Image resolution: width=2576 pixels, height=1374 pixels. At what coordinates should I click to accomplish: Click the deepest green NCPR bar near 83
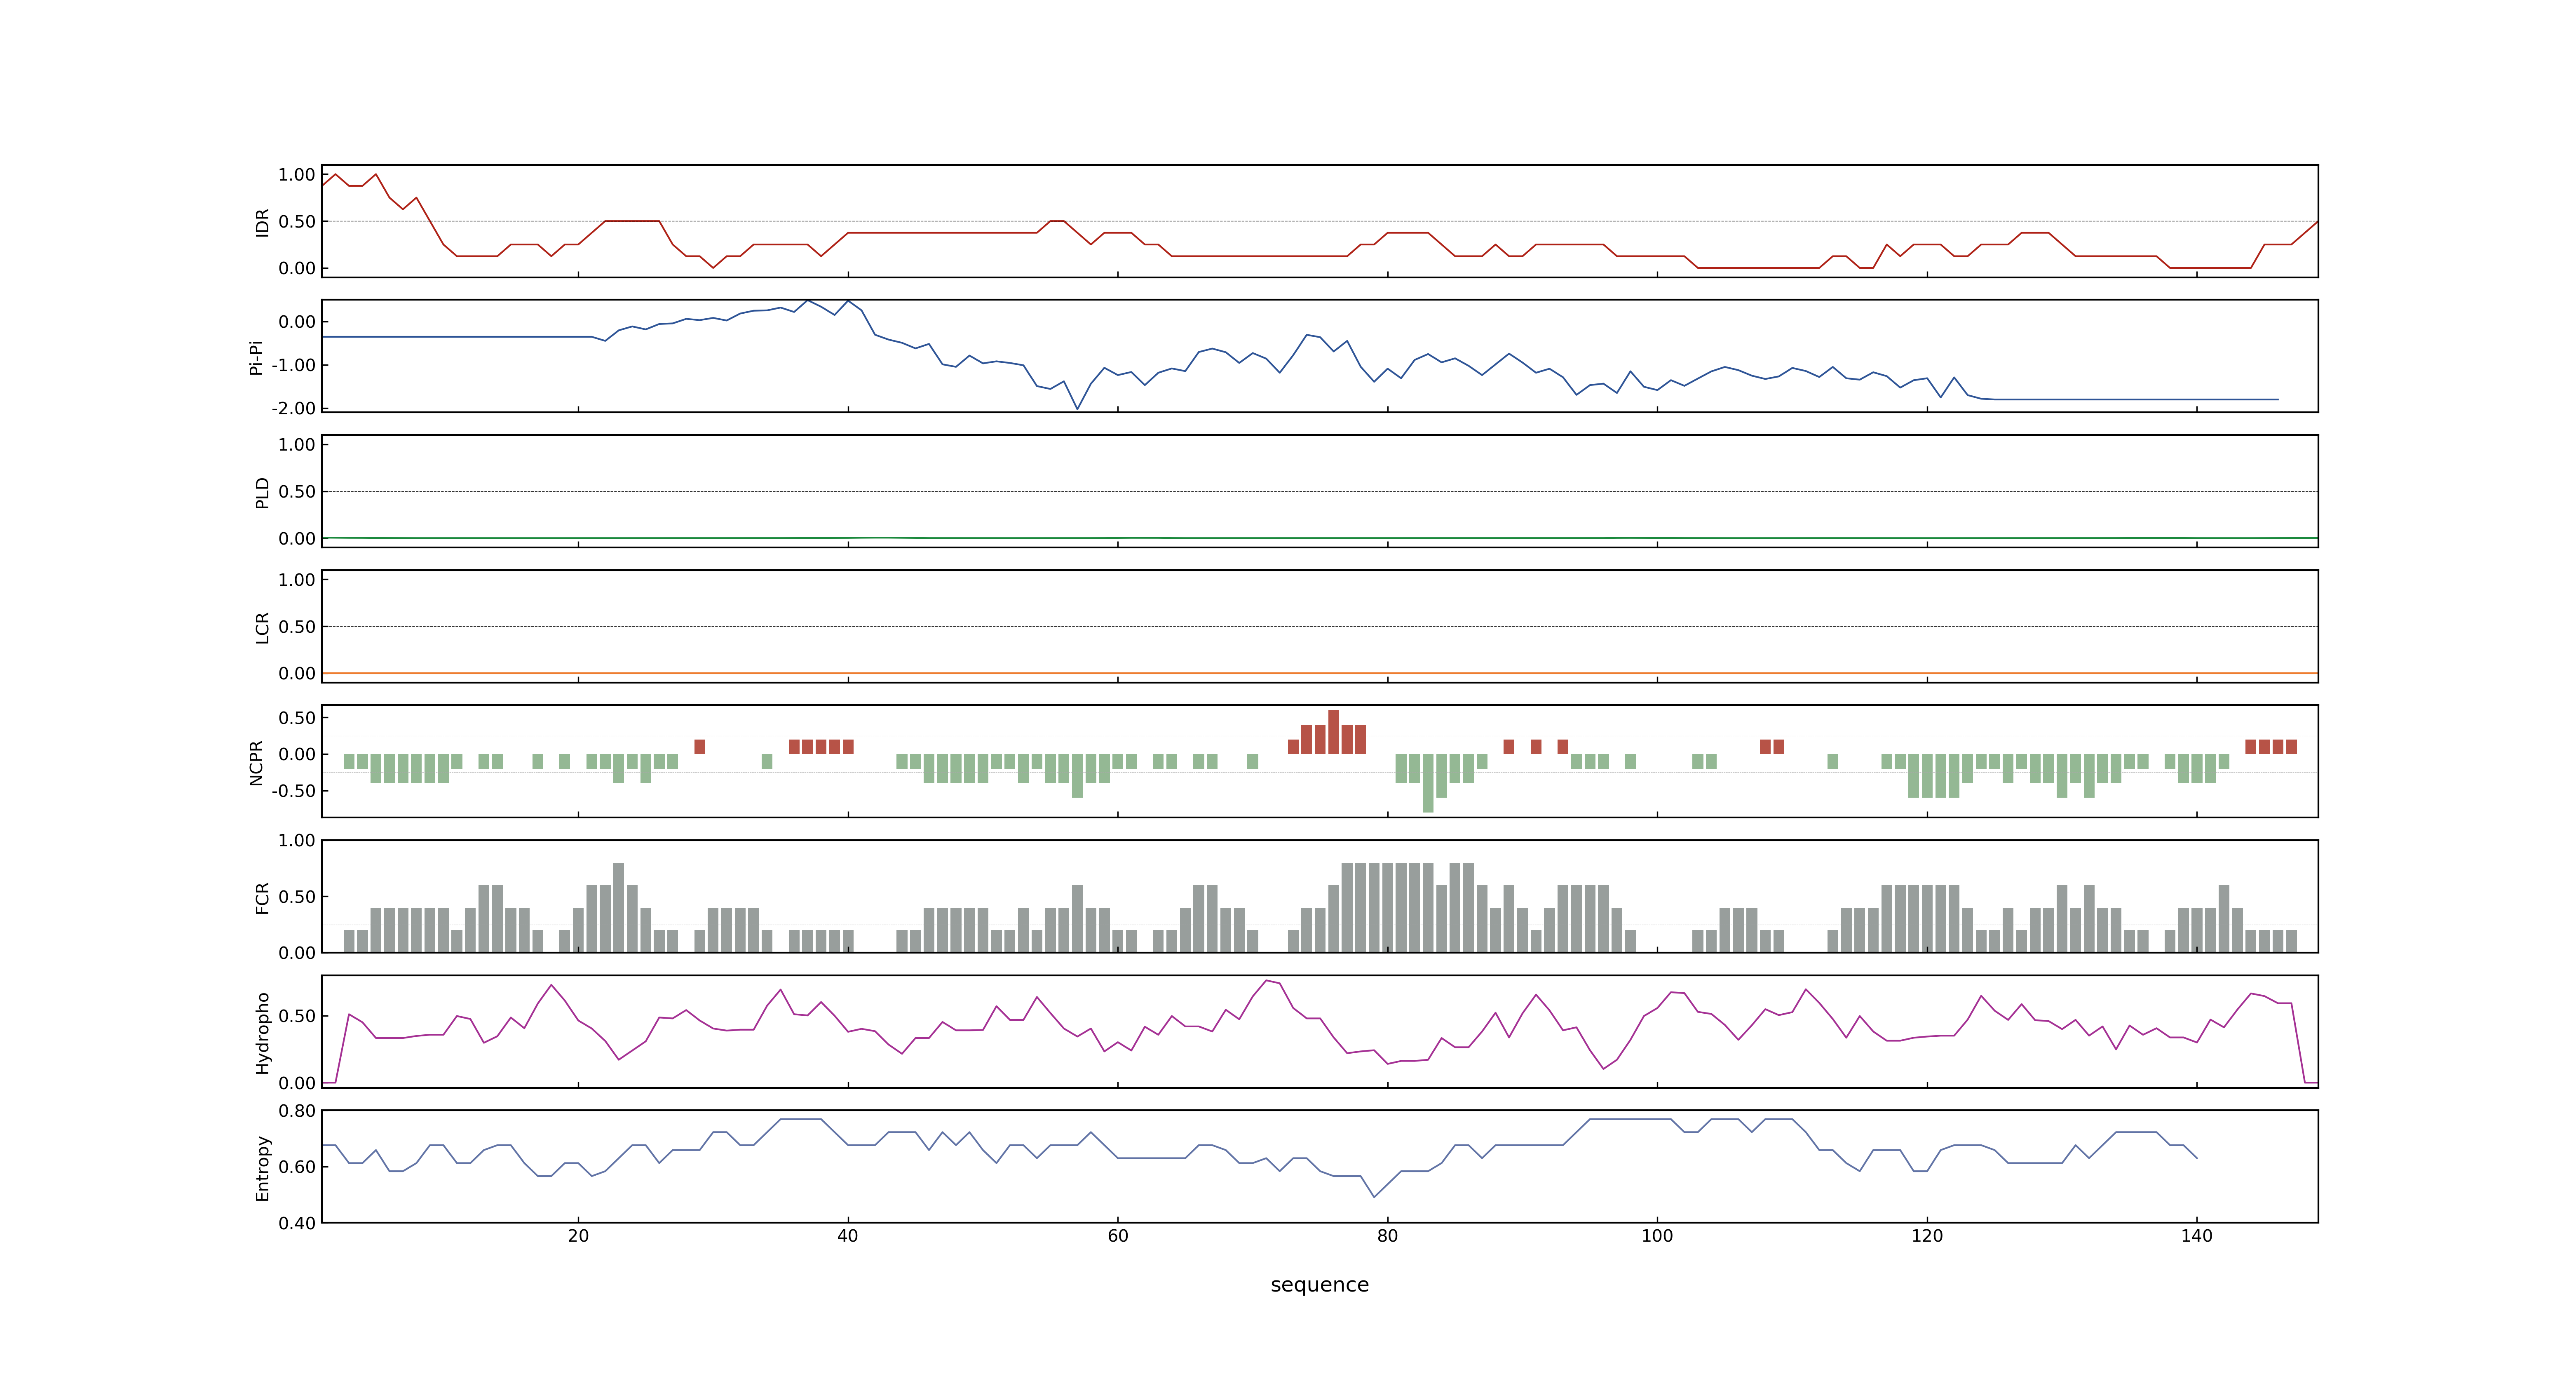coord(1428,783)
